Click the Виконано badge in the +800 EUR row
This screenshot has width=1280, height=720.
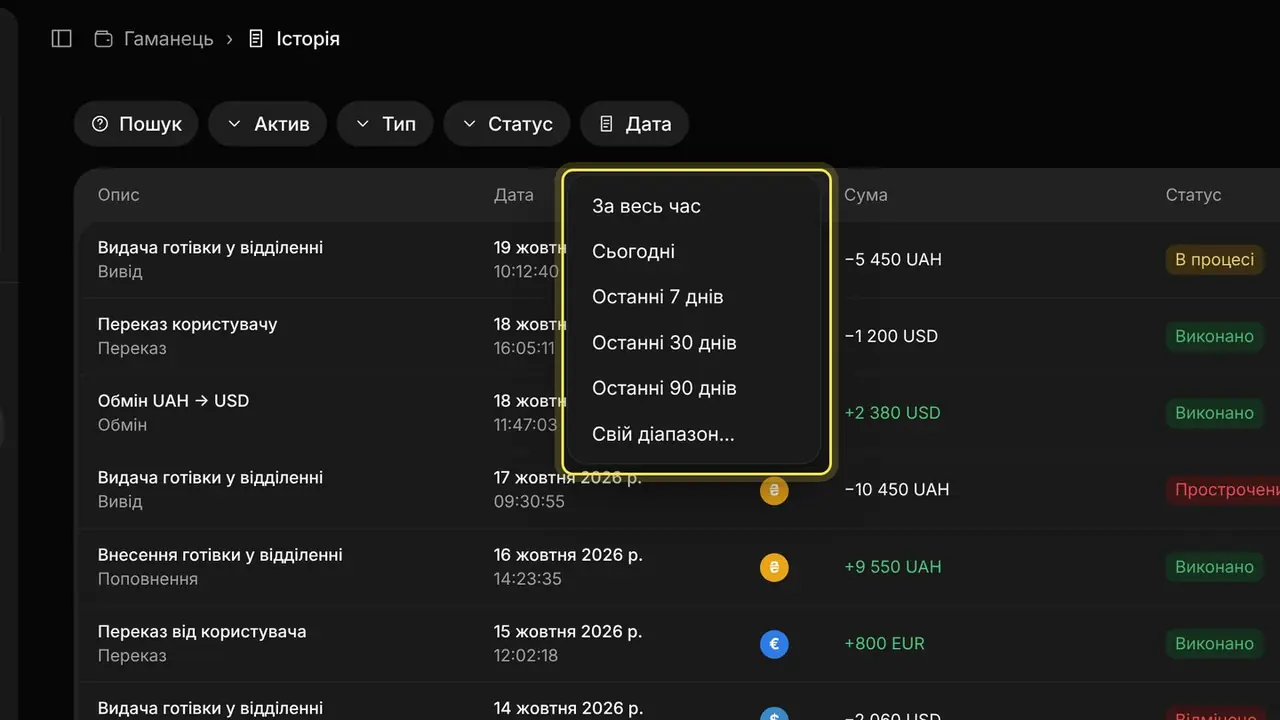1214,644
